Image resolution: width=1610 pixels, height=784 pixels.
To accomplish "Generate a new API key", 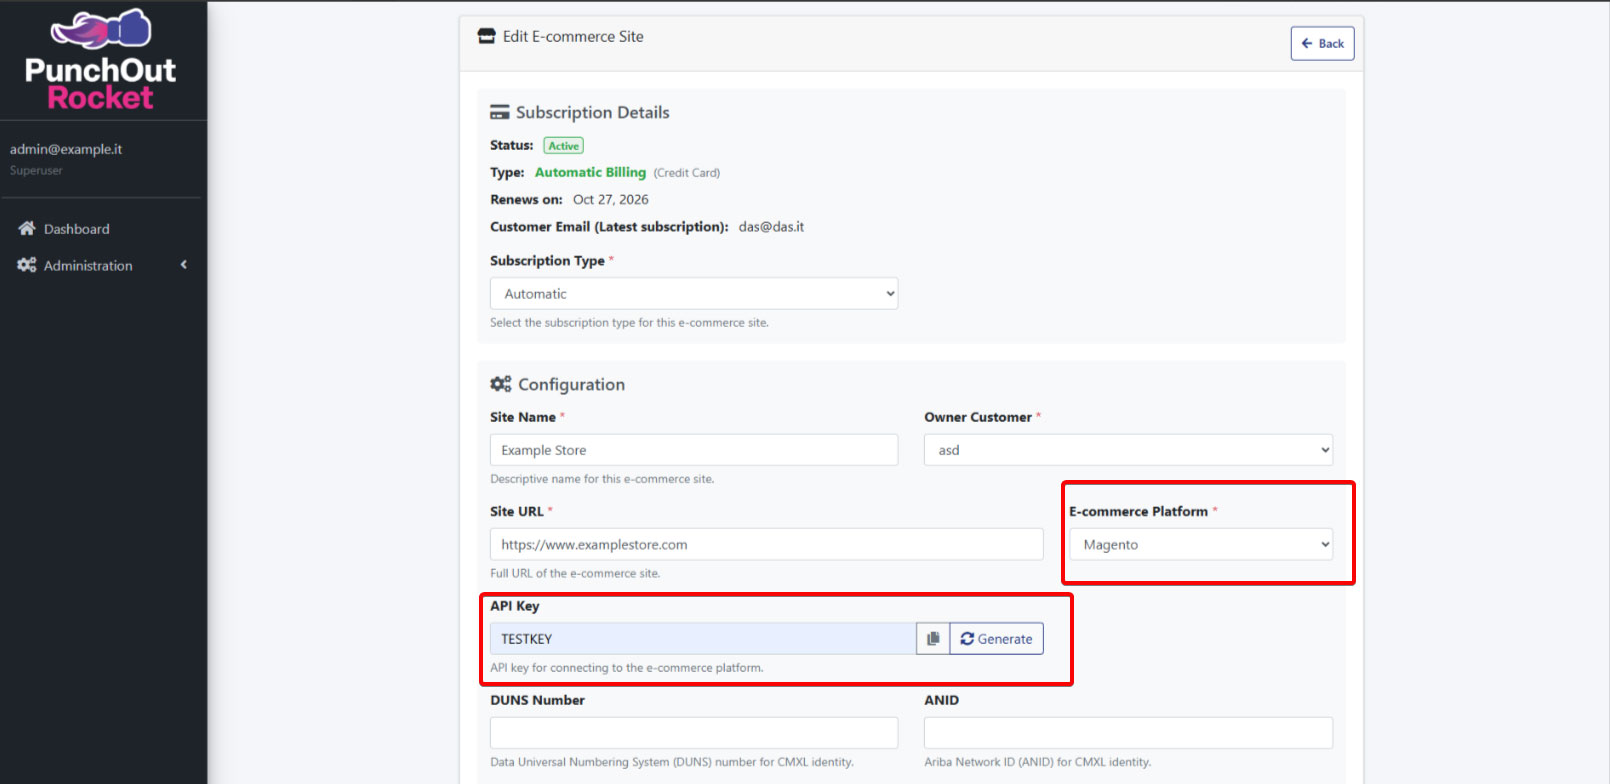I will pyautogui.click(x=996, y=639).
